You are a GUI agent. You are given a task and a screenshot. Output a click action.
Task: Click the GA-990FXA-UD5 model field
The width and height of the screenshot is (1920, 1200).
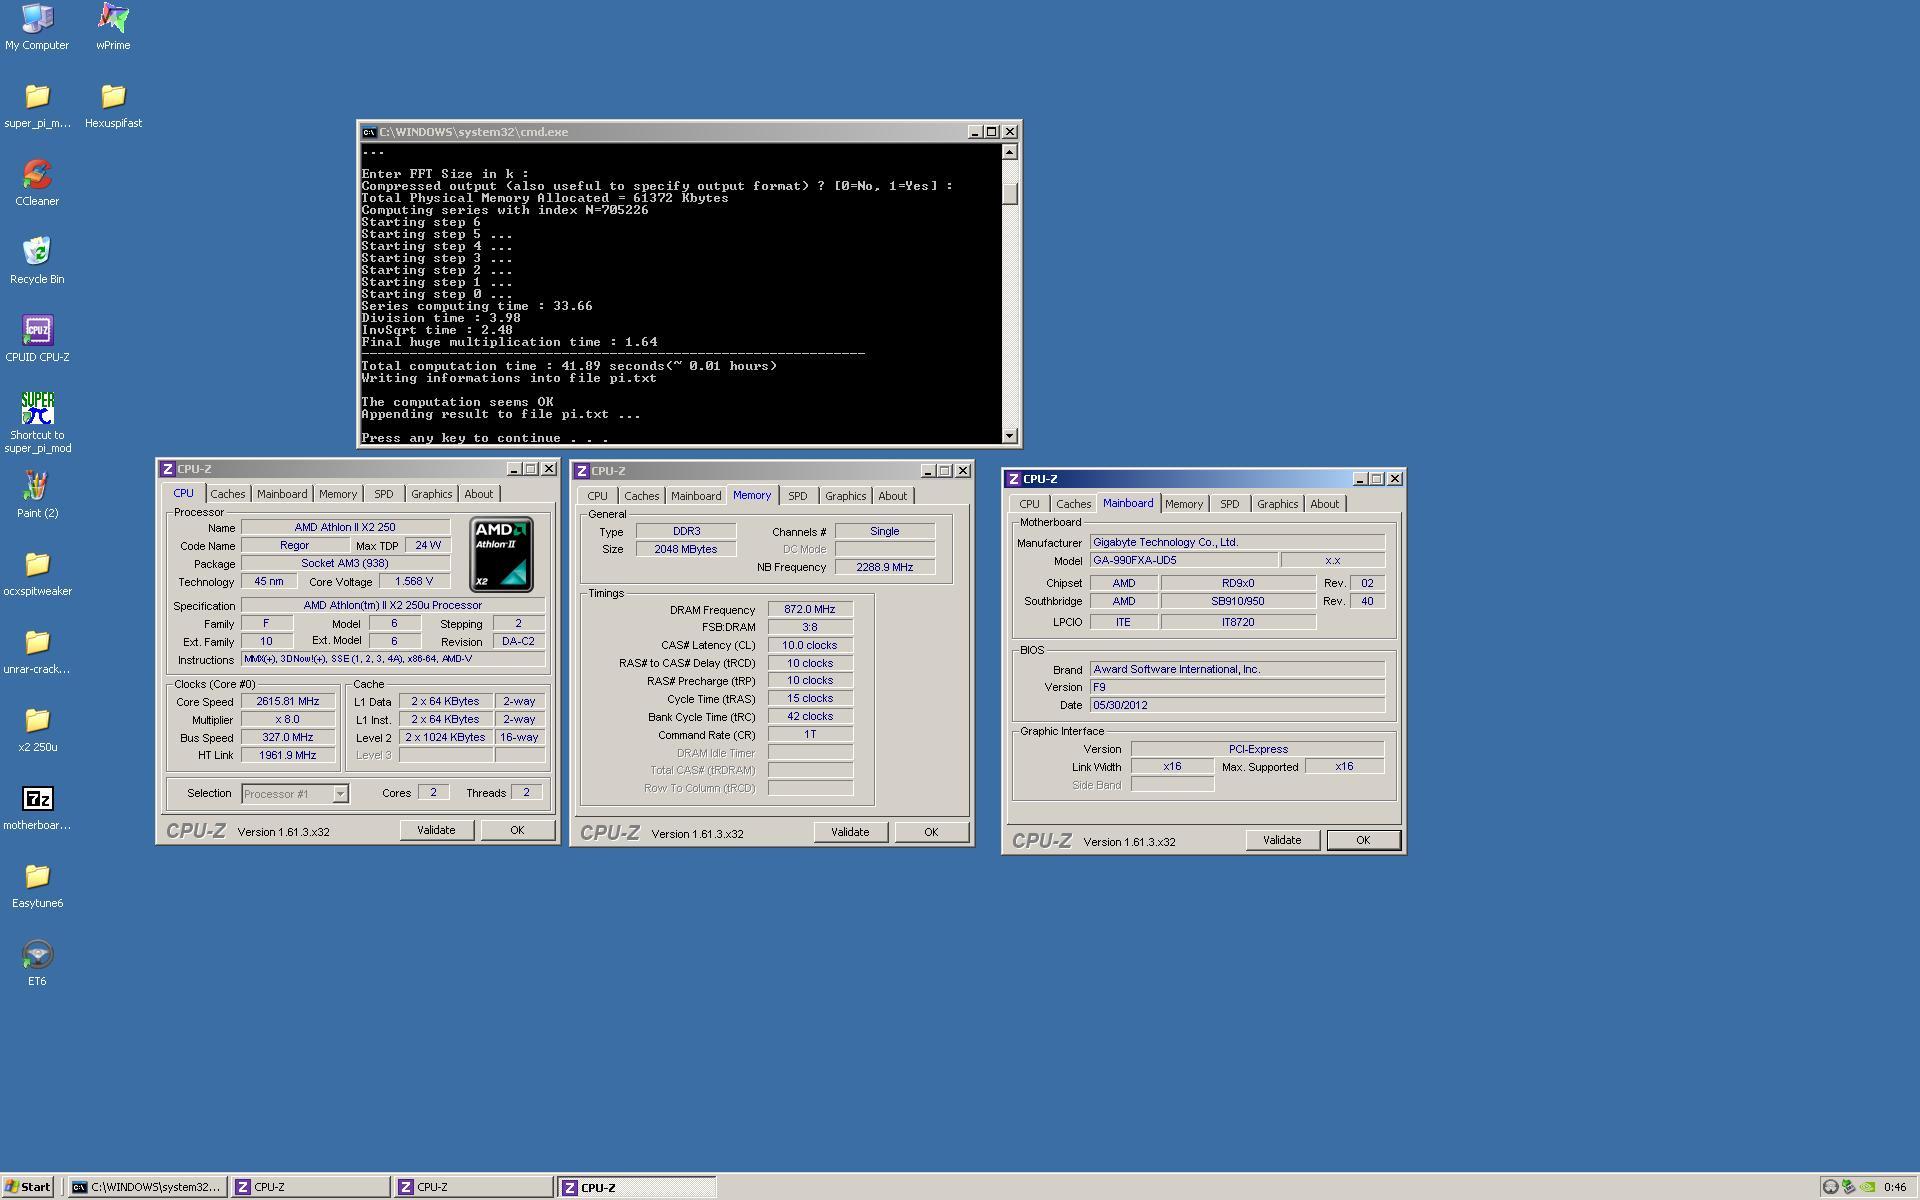pos(1184,560)
